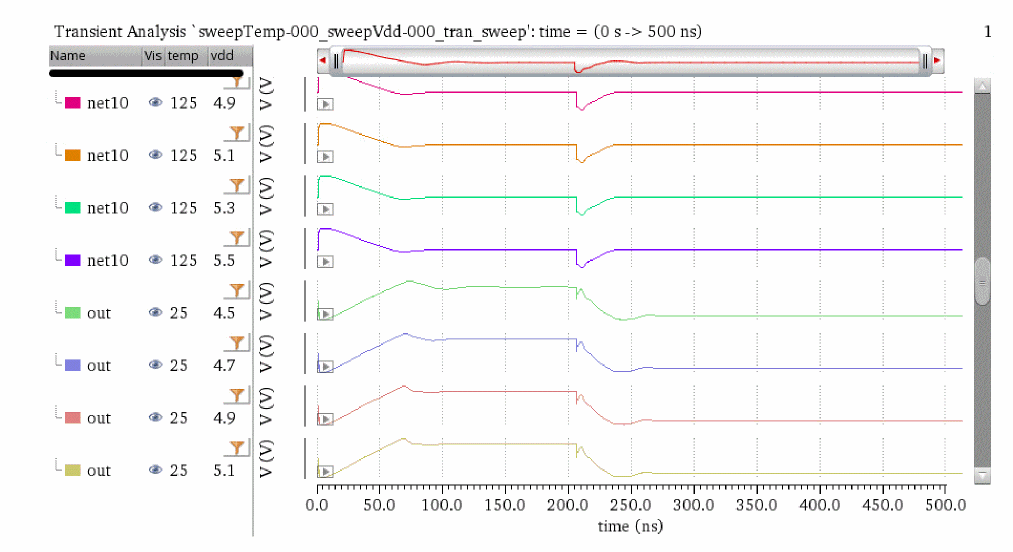Click the filter funnel icon for net10 5.1
The height and width of the screenshot is (552, 1013).
pyautogui.click(x=237, y=133)
